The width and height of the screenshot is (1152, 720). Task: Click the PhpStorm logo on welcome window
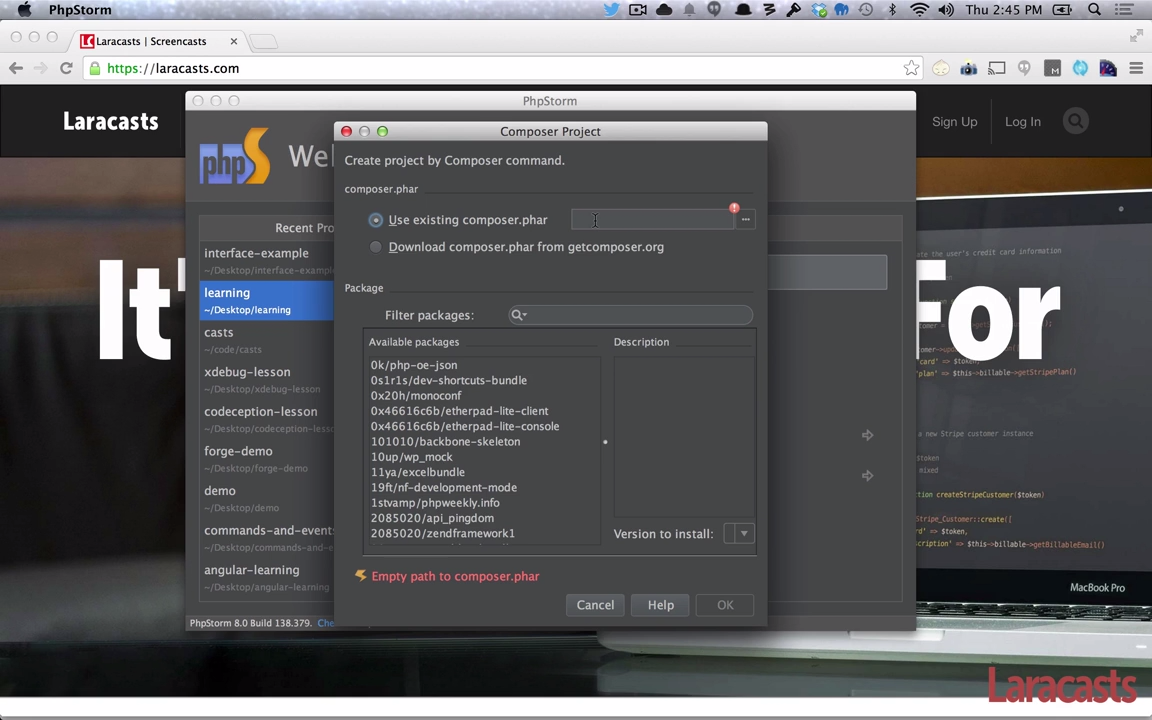pyautogui.click(x=234, y=156)
